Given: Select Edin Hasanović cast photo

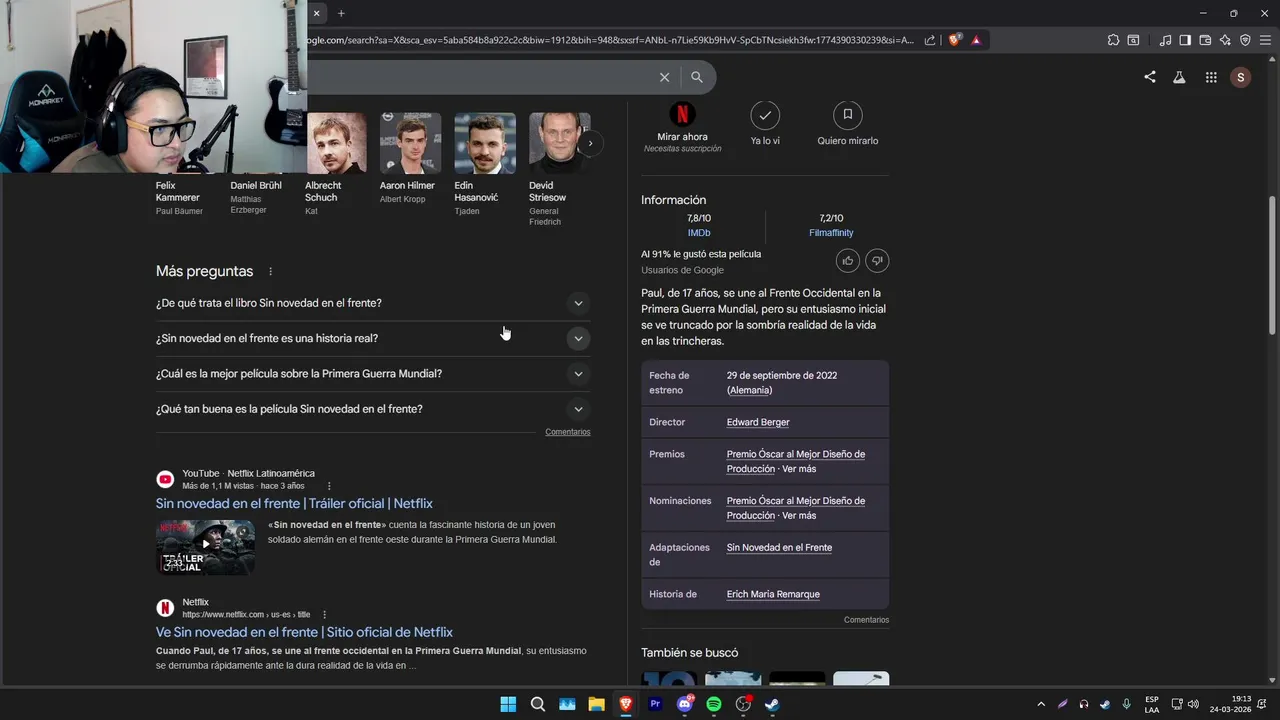Looking at the screenshot, I should [x=485, y=143].
